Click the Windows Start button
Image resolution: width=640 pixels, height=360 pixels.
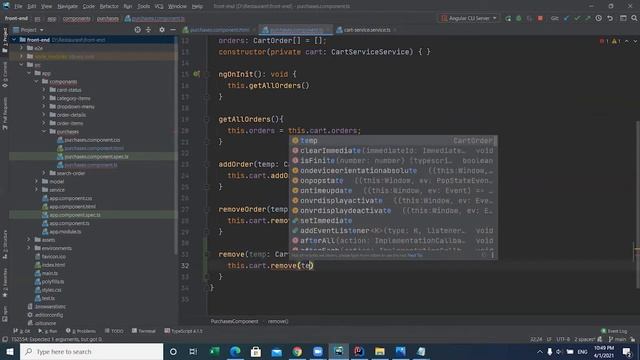(x=10, y=351)
